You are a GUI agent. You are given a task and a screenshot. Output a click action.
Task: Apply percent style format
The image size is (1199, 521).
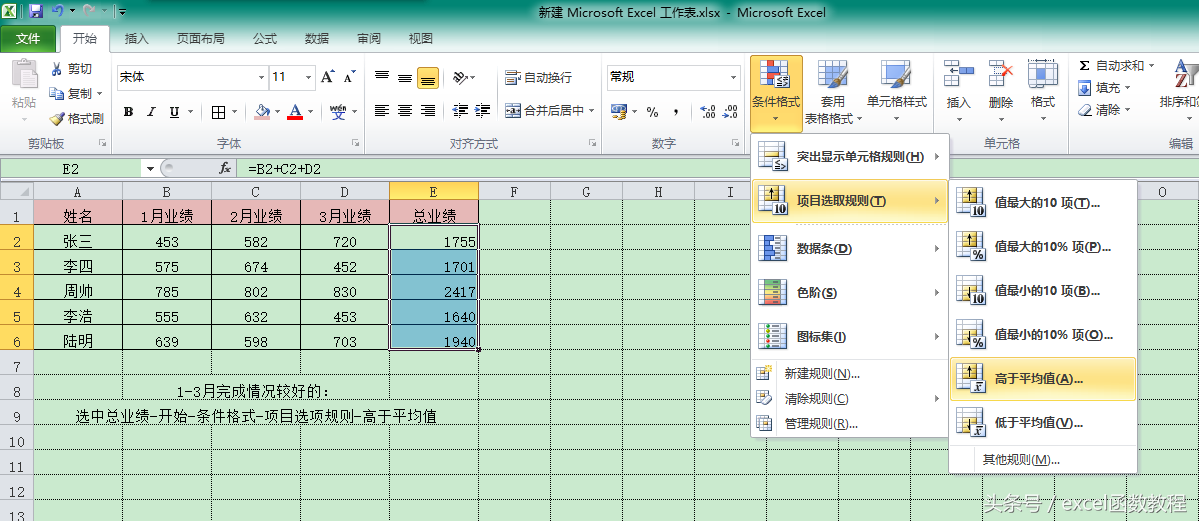[652, 112]
